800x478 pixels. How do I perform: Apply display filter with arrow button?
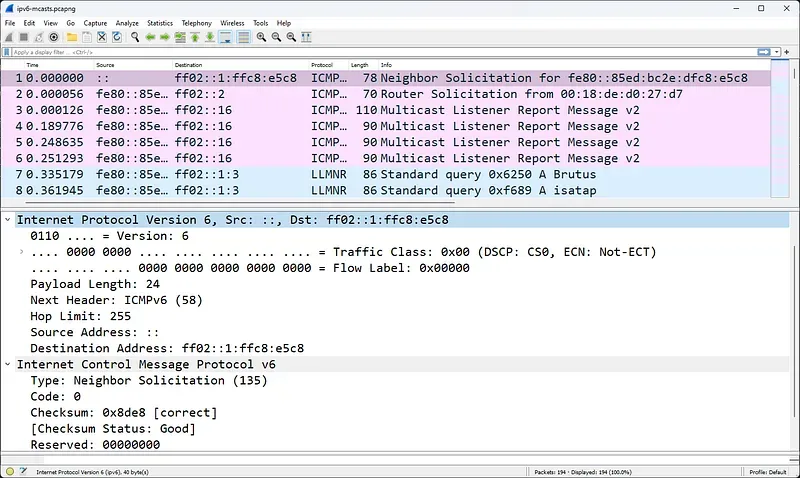764,52
